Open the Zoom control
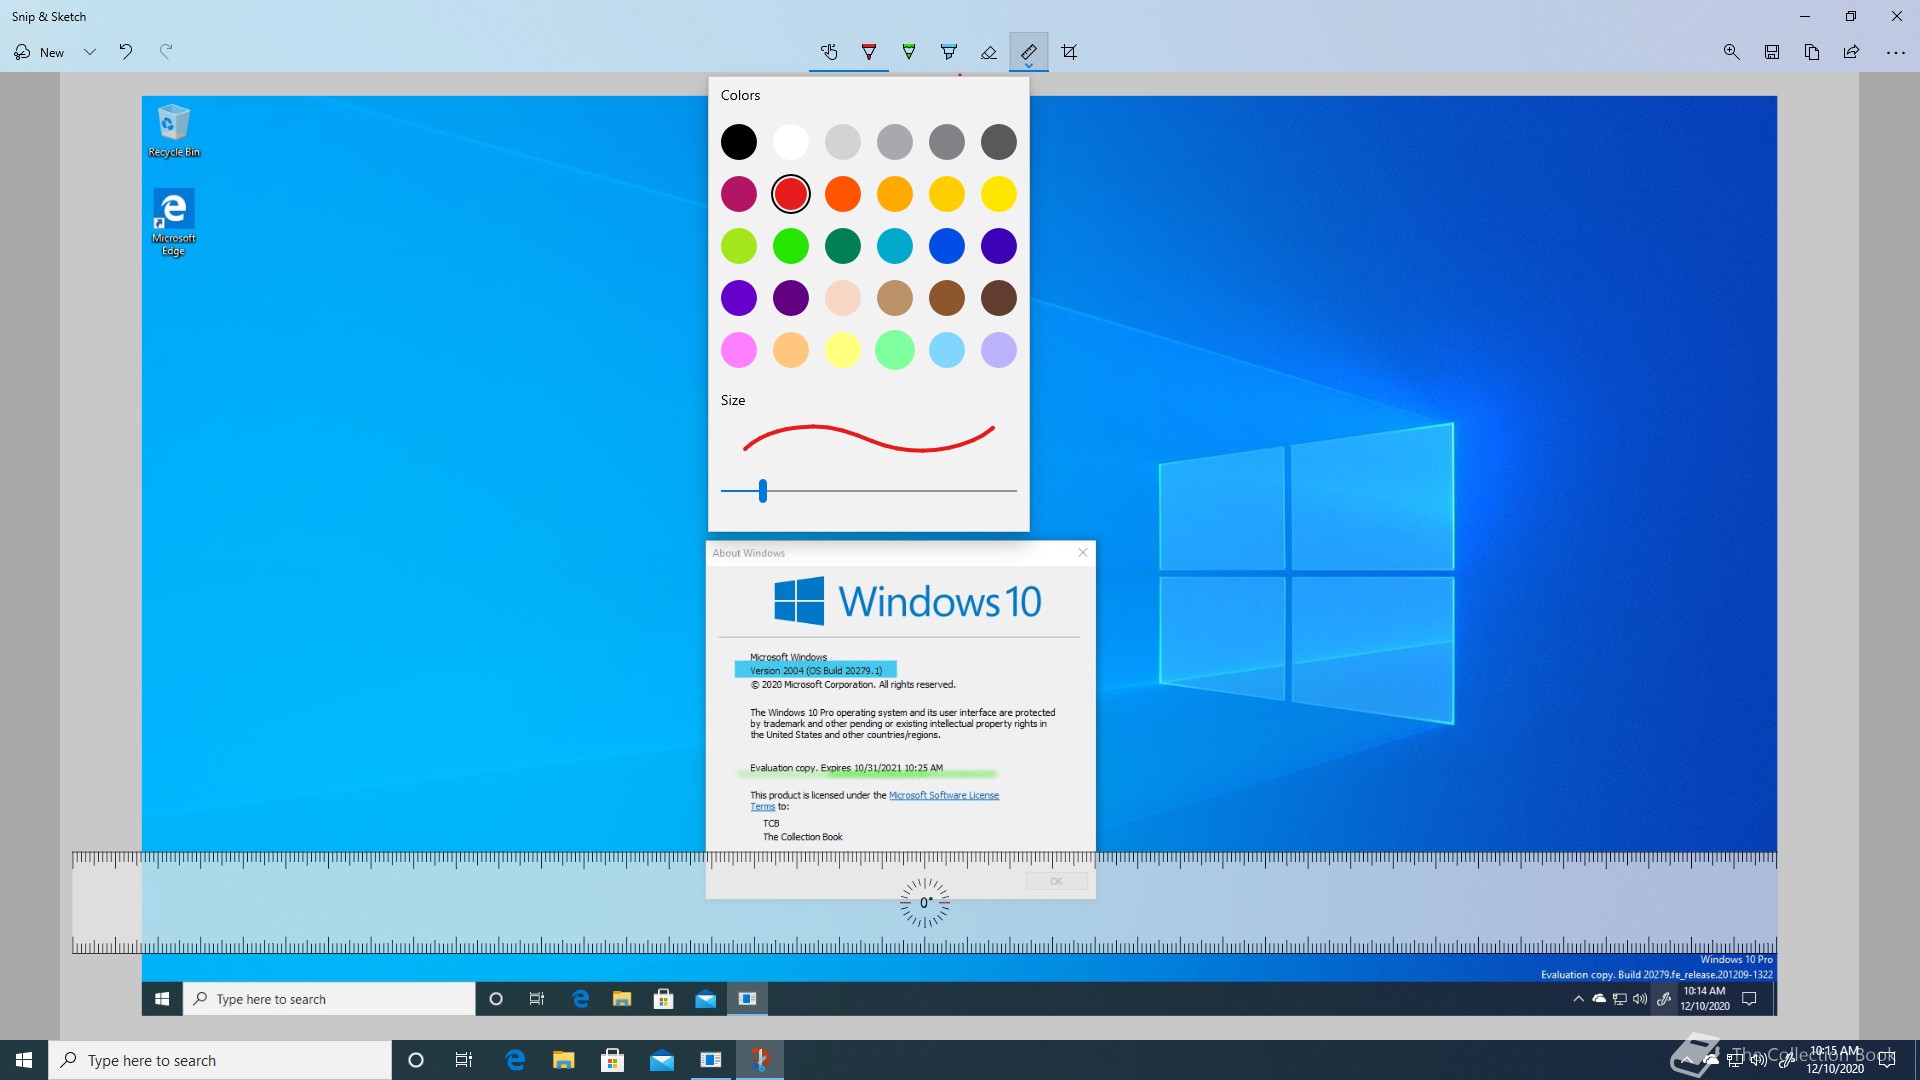The image size is (1920, 1080). tap(1732, 52)
